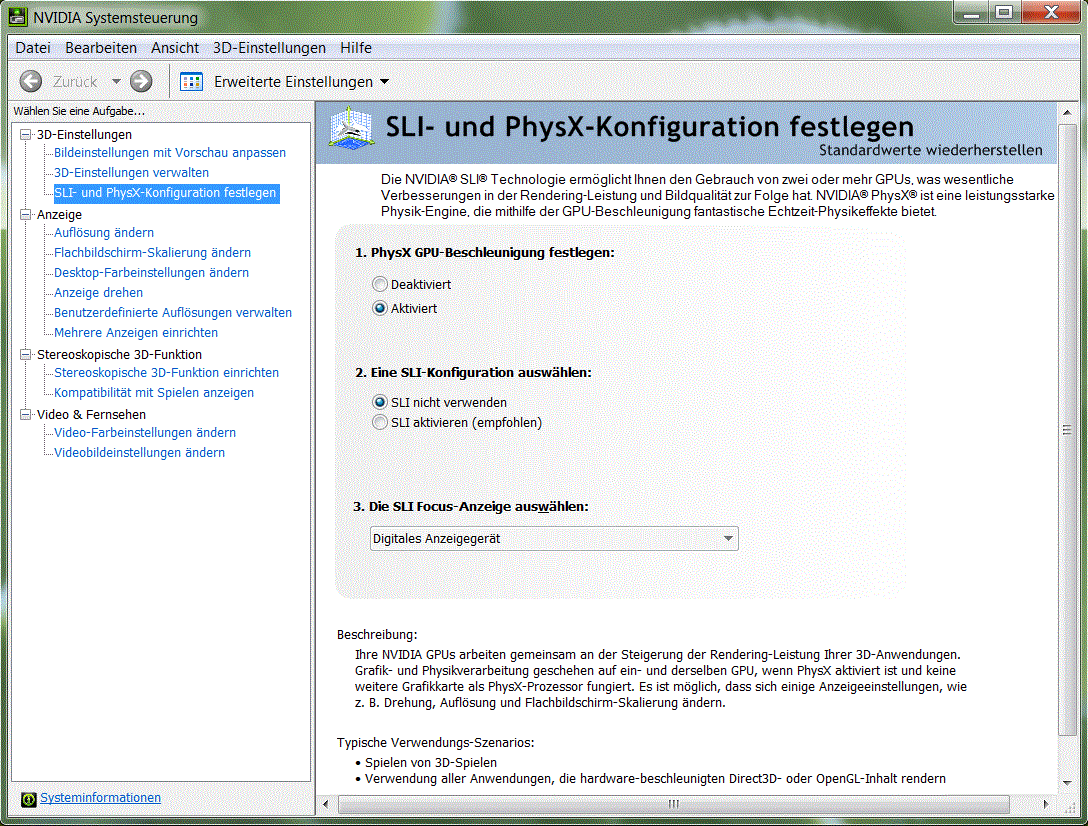Open Desktop-Farbeinstellungen ändern
This screenshot has width=1088, height=826.
[151, 273]
